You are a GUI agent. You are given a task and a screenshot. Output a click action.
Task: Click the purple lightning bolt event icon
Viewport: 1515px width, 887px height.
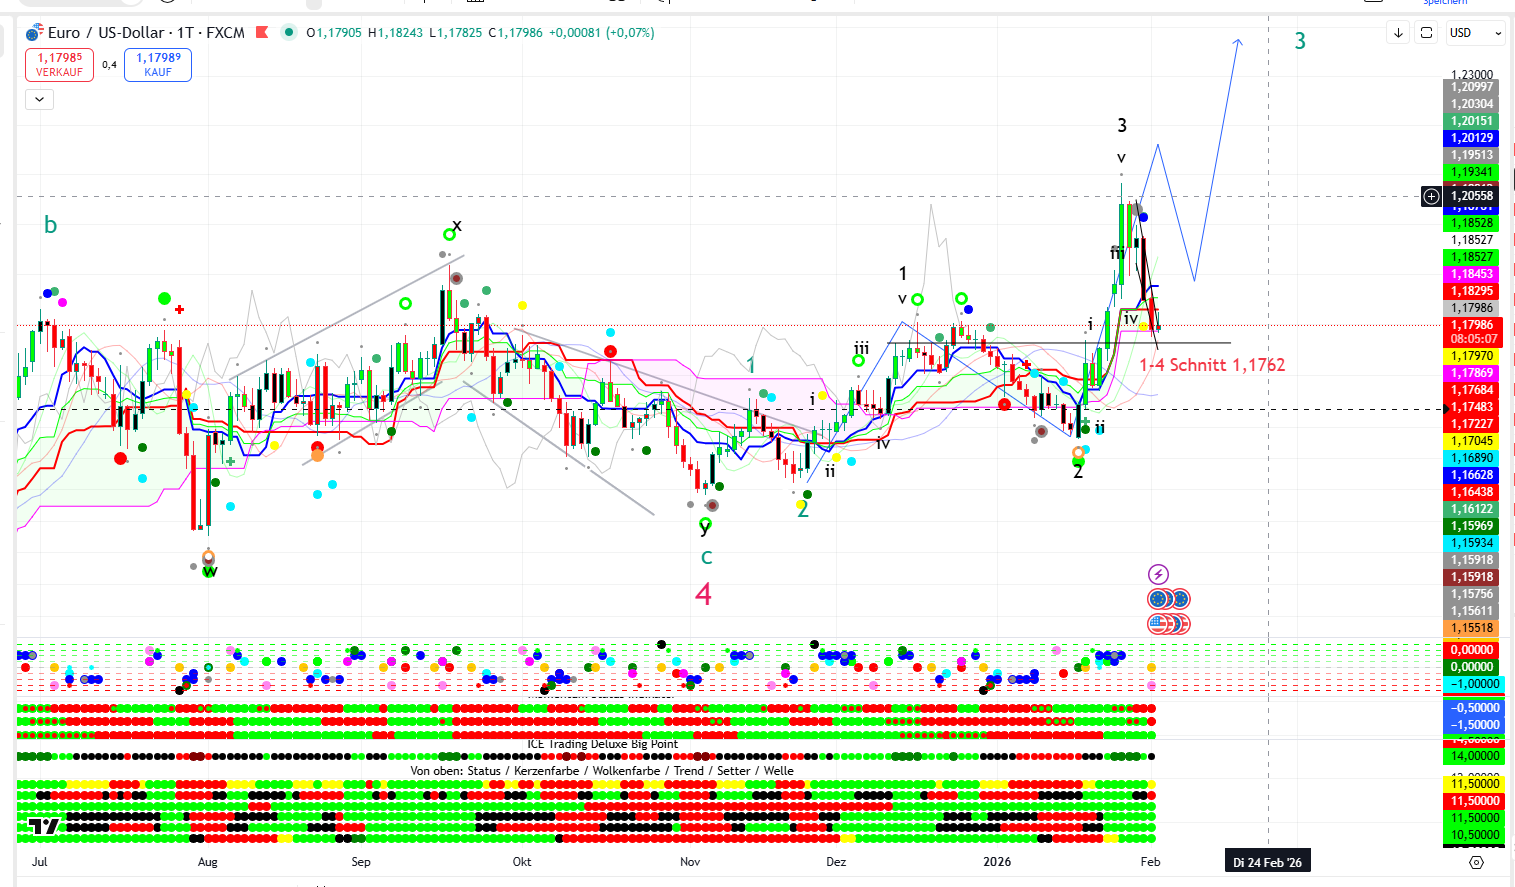(x=1158, y=574)
